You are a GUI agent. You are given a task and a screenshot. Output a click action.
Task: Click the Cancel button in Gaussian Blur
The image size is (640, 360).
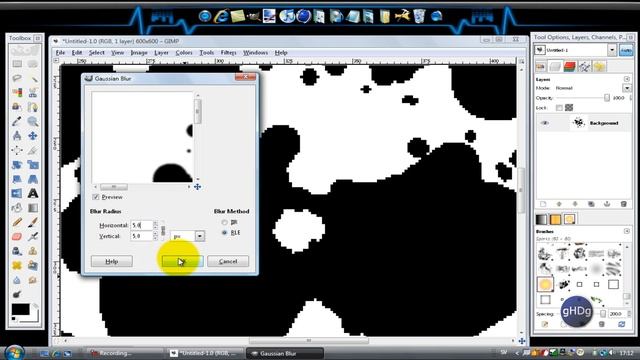228,261
